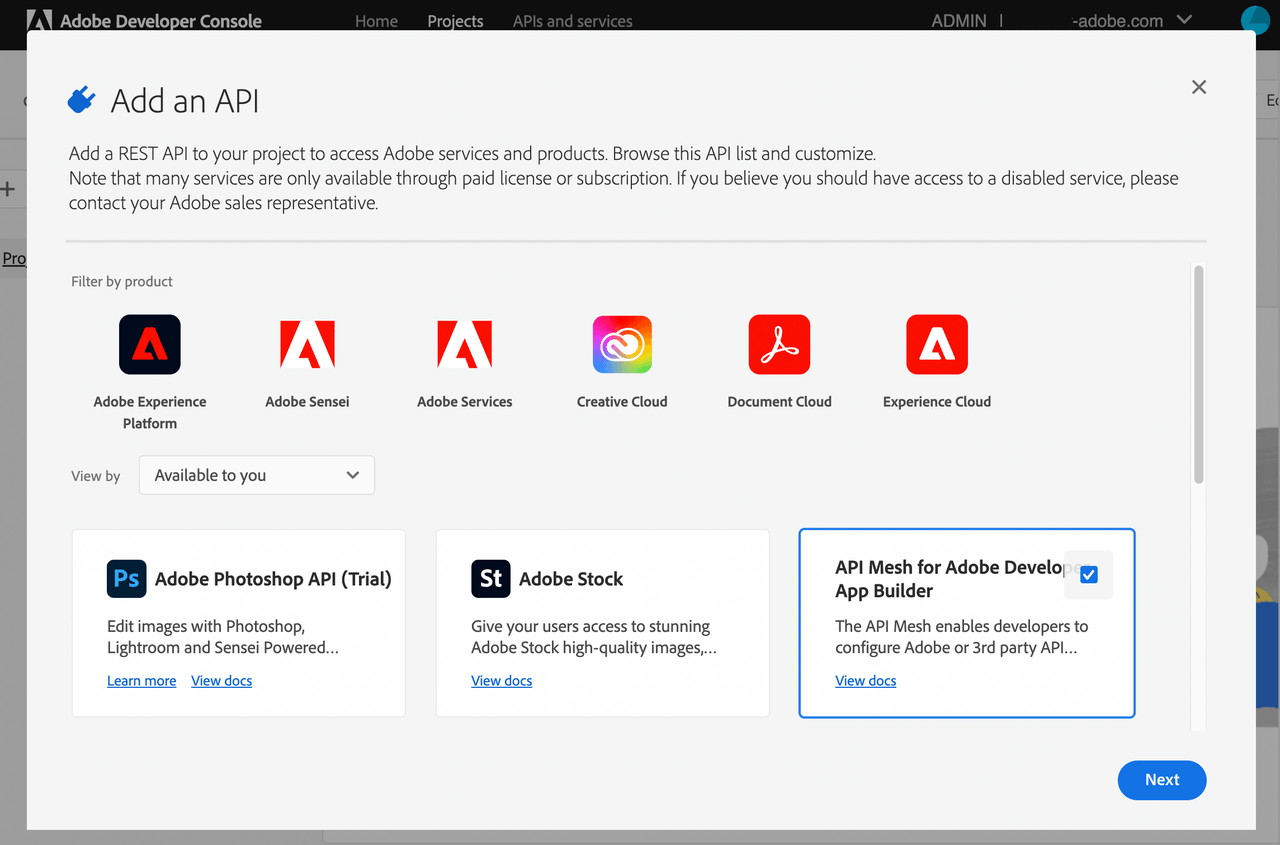Click the API list vertical scrollbar
Viewport: 1280px width, 845px height.
[1199, 375]
